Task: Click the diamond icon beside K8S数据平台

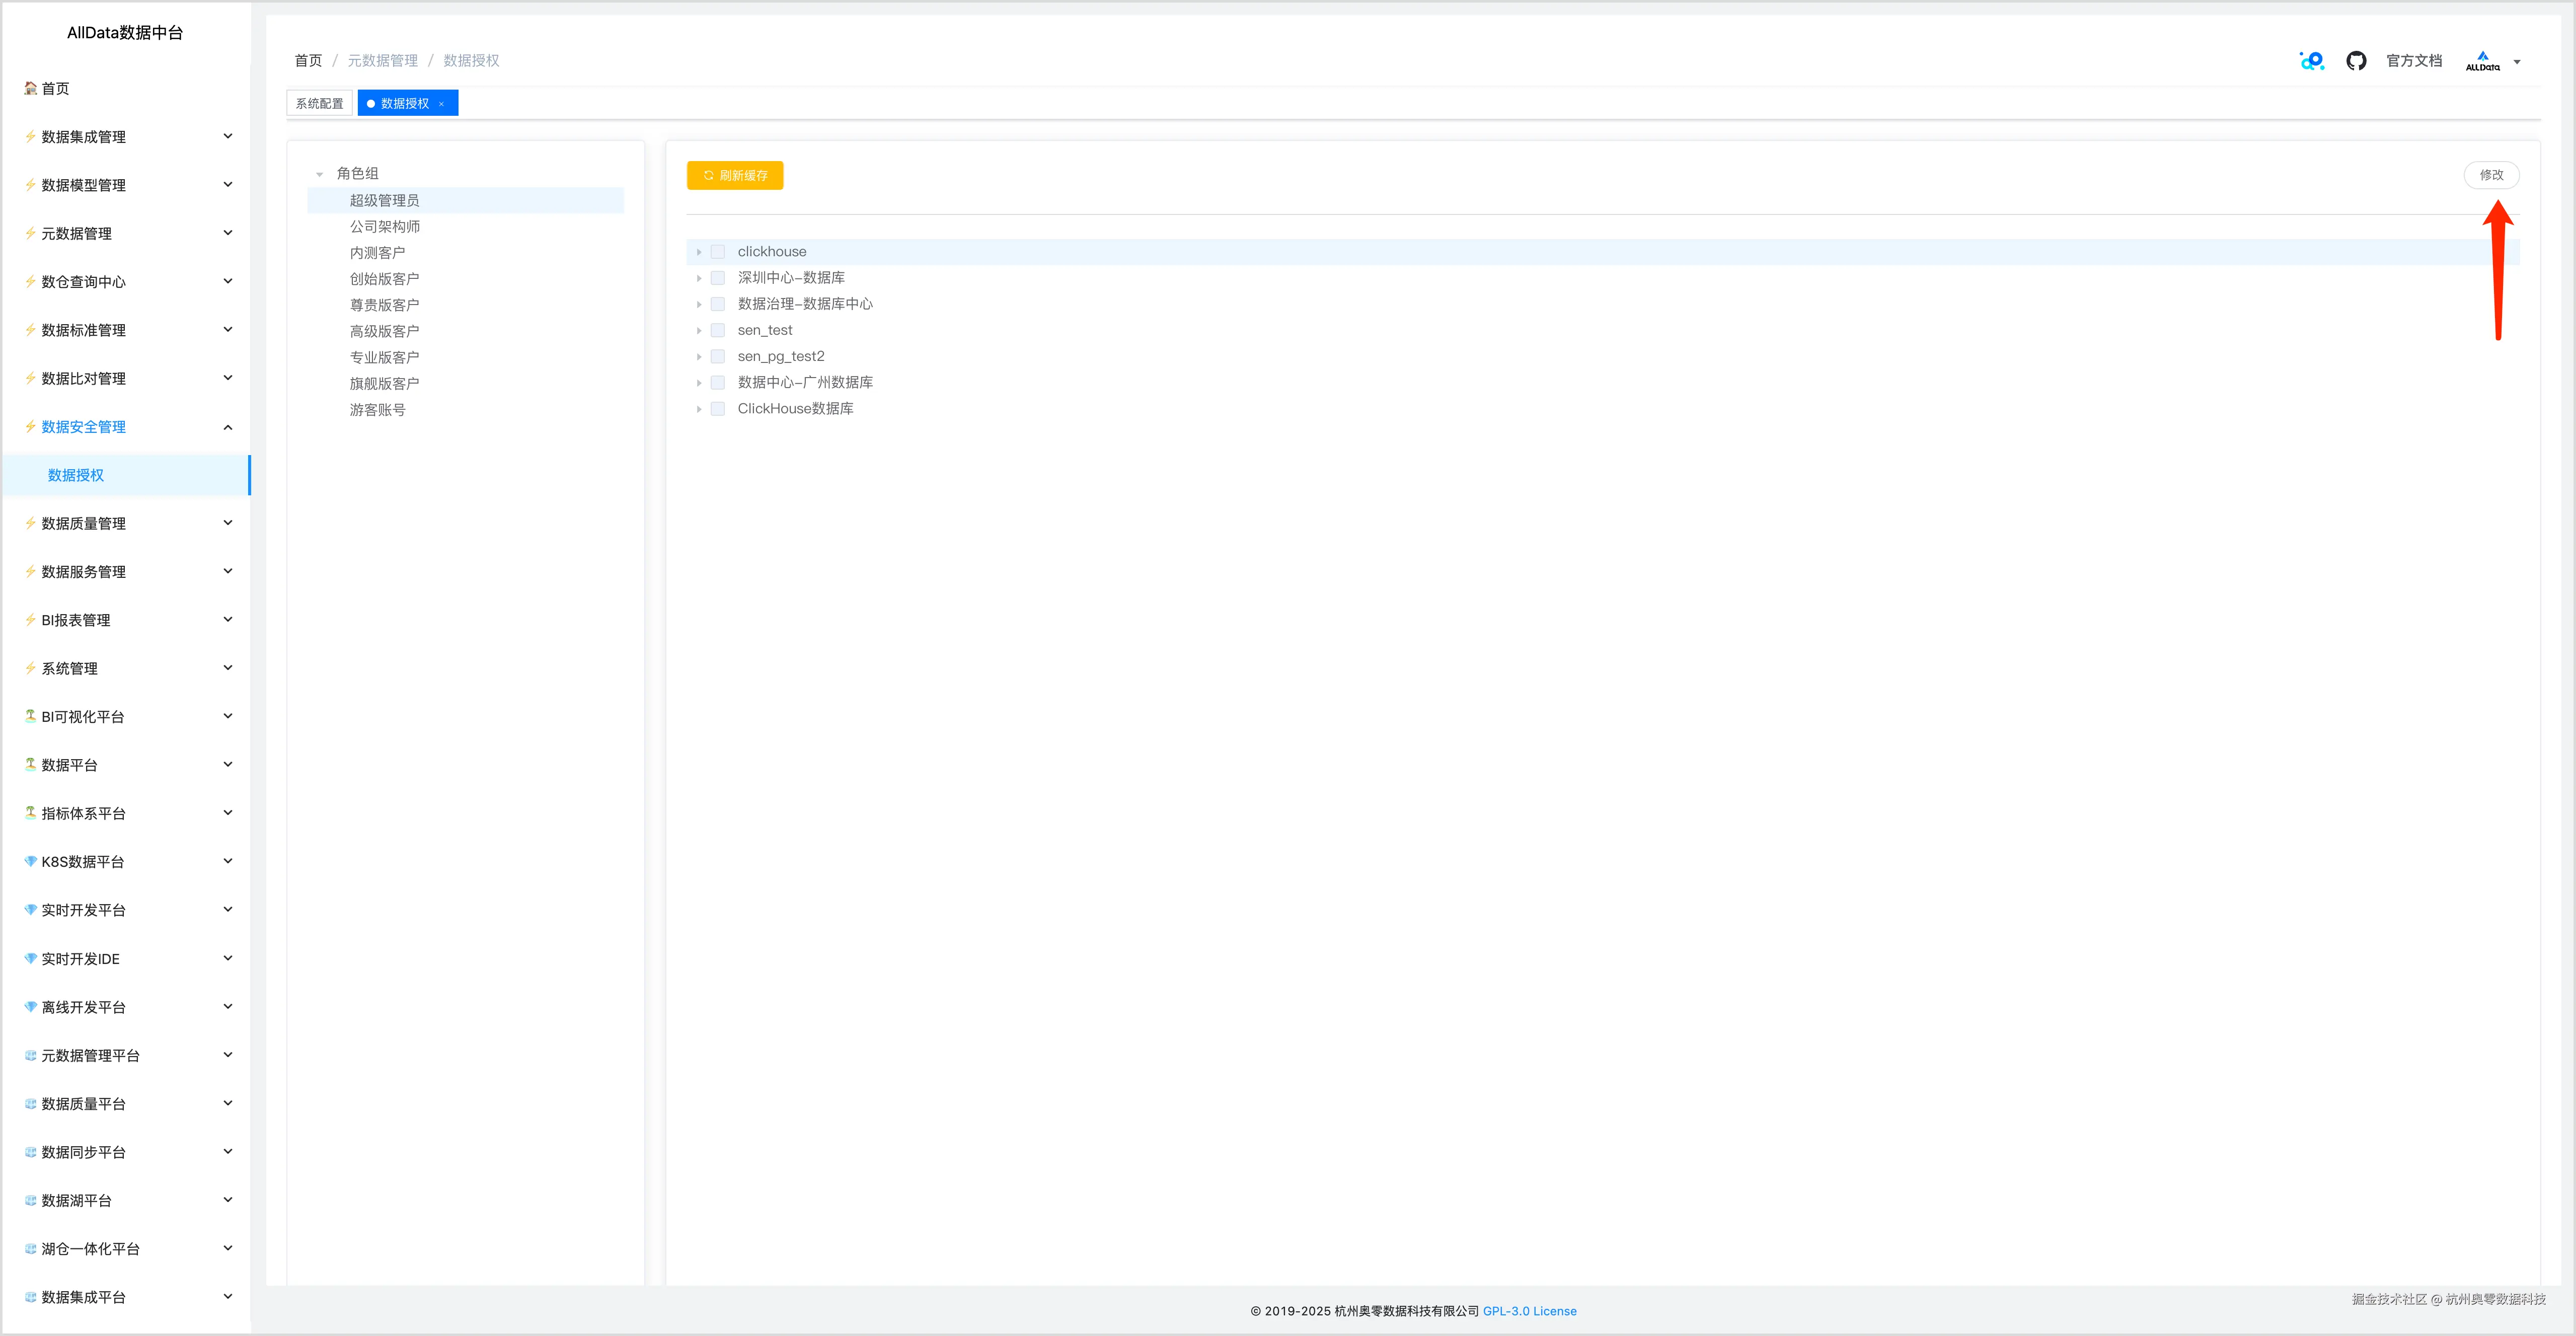Action: click(31, 861)
